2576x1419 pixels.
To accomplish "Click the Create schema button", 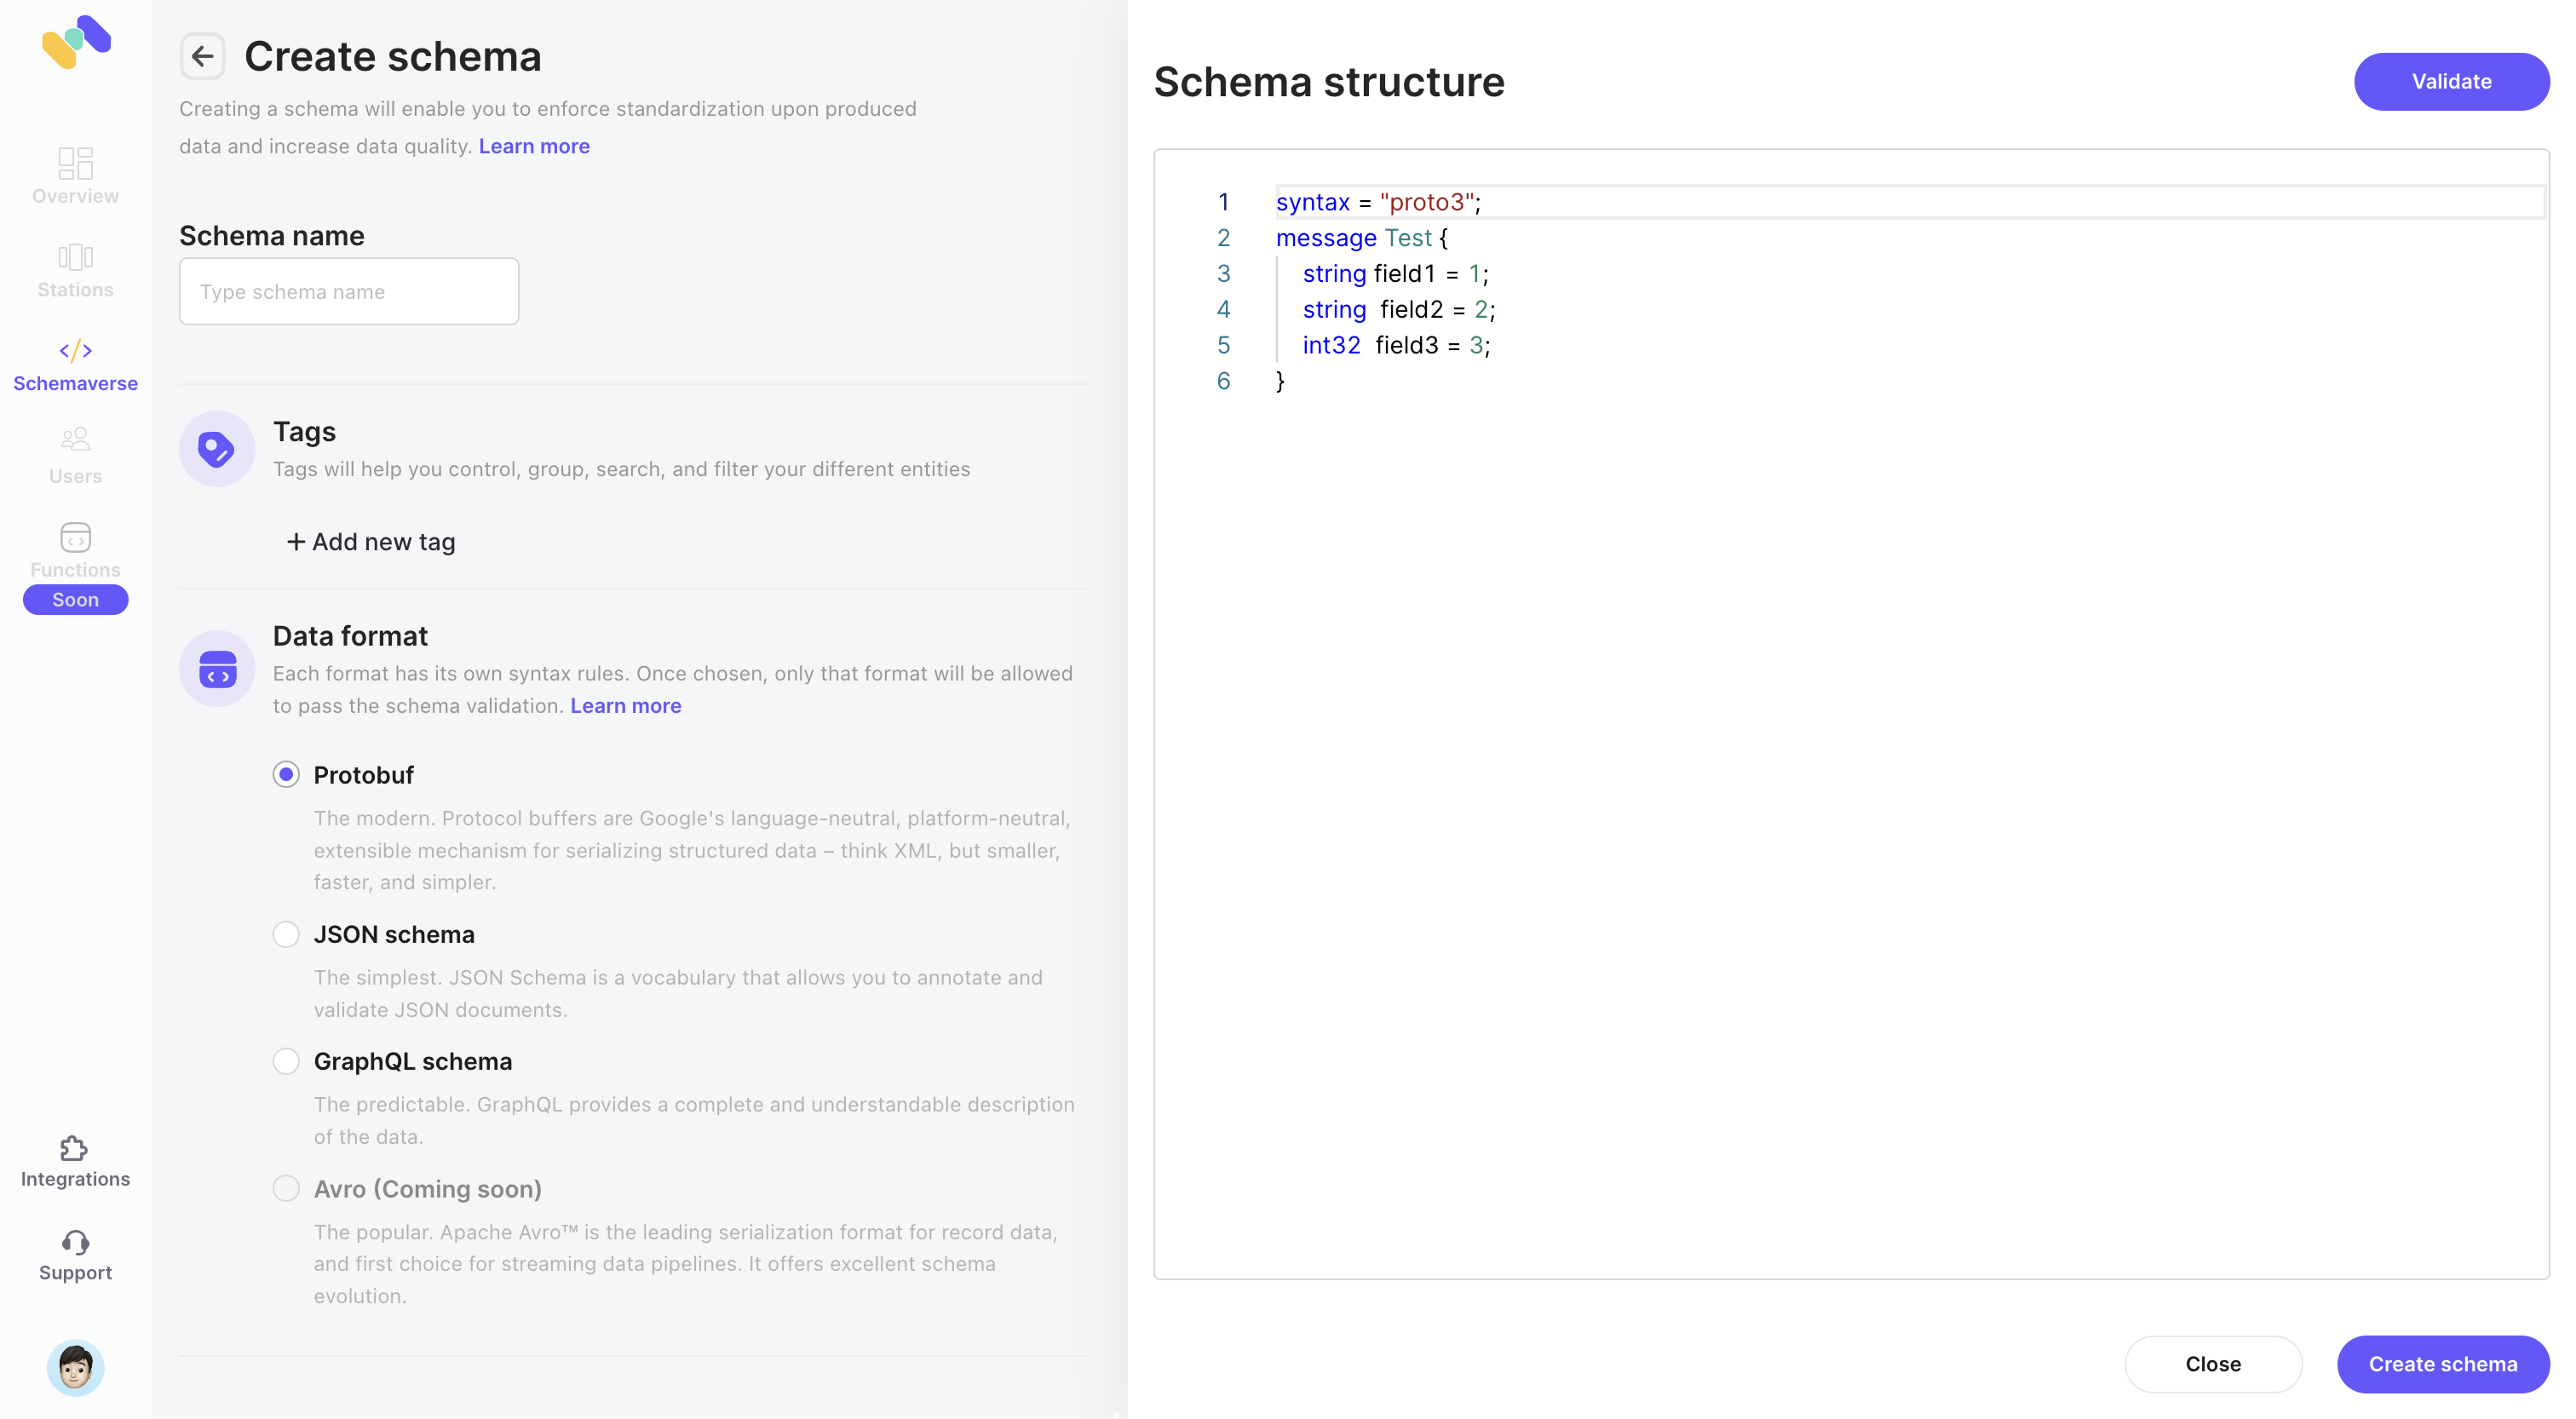I will point(2442,1364).
